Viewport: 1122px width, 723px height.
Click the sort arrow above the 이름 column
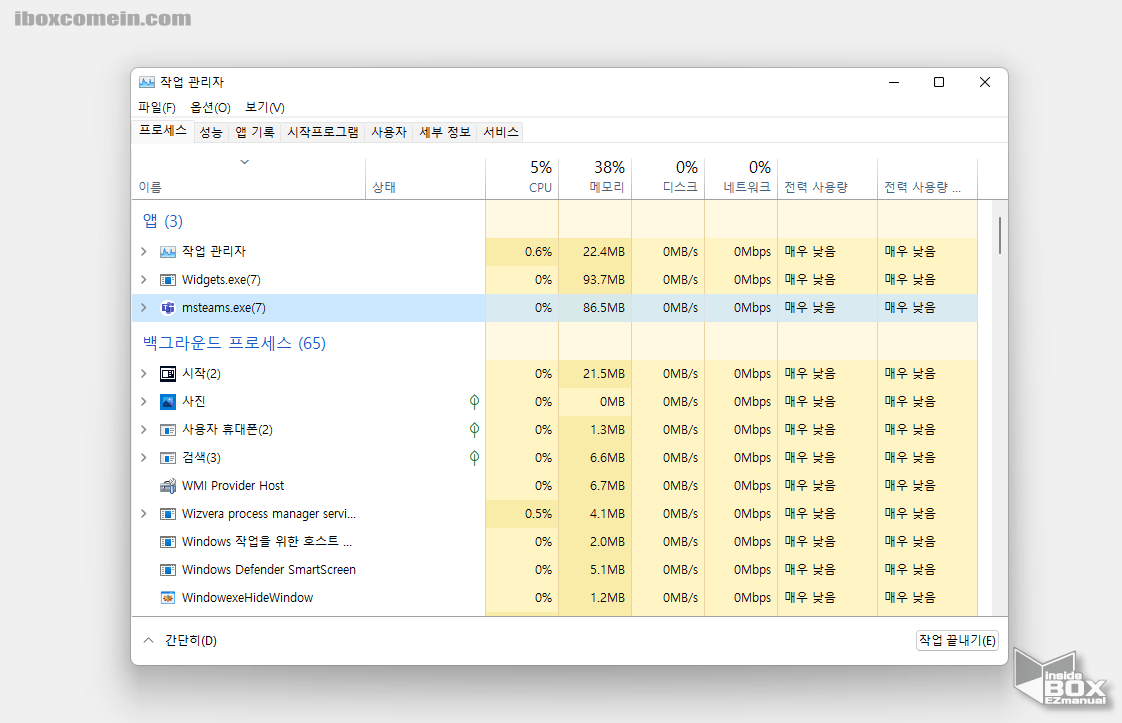click(x=243, y=160)
